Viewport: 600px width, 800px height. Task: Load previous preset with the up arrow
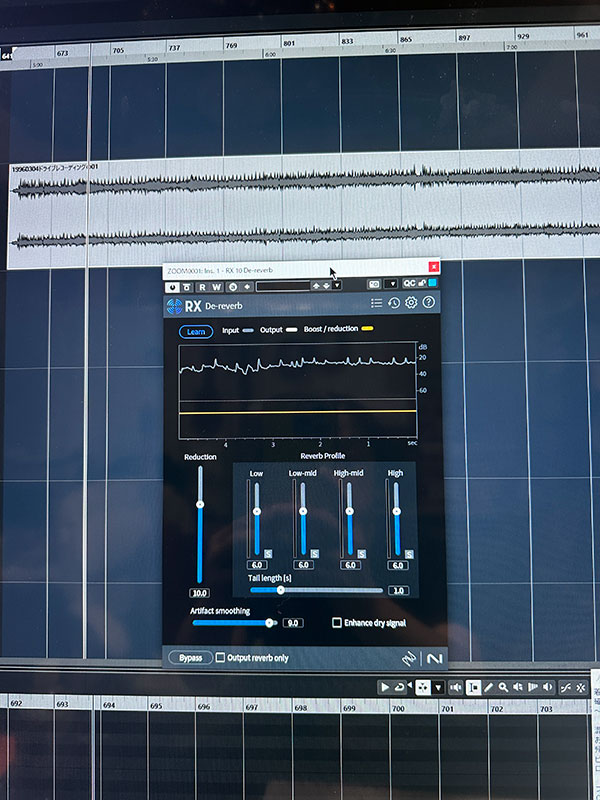point(316,286)
